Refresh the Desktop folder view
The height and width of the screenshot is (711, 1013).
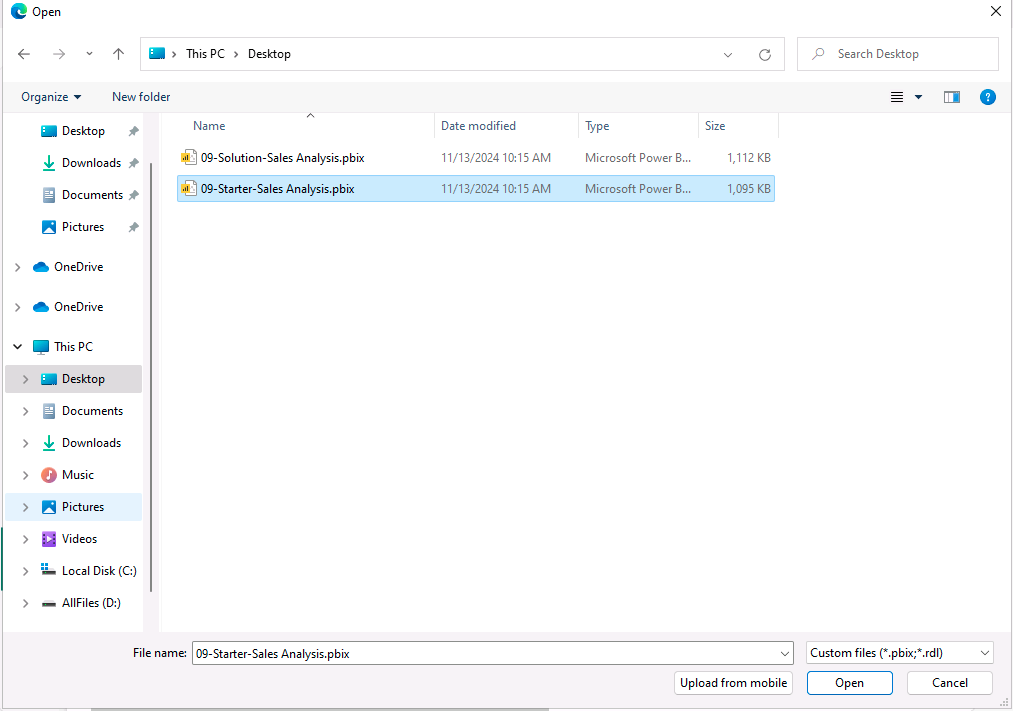pyautogui.click(x=765, y=55)
